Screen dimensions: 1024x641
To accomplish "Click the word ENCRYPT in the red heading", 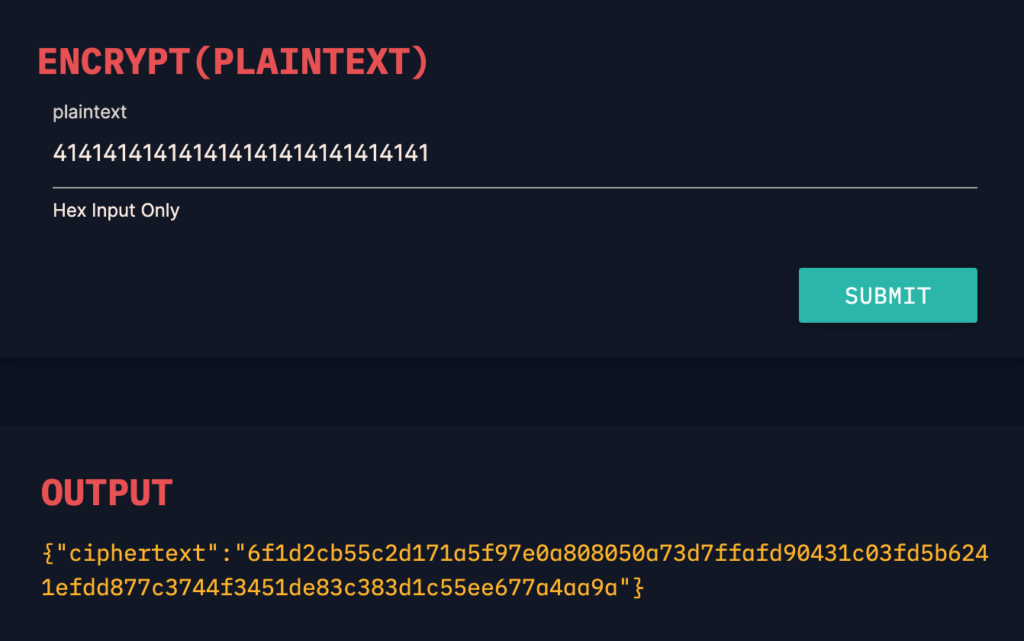I will pos(113,62).
